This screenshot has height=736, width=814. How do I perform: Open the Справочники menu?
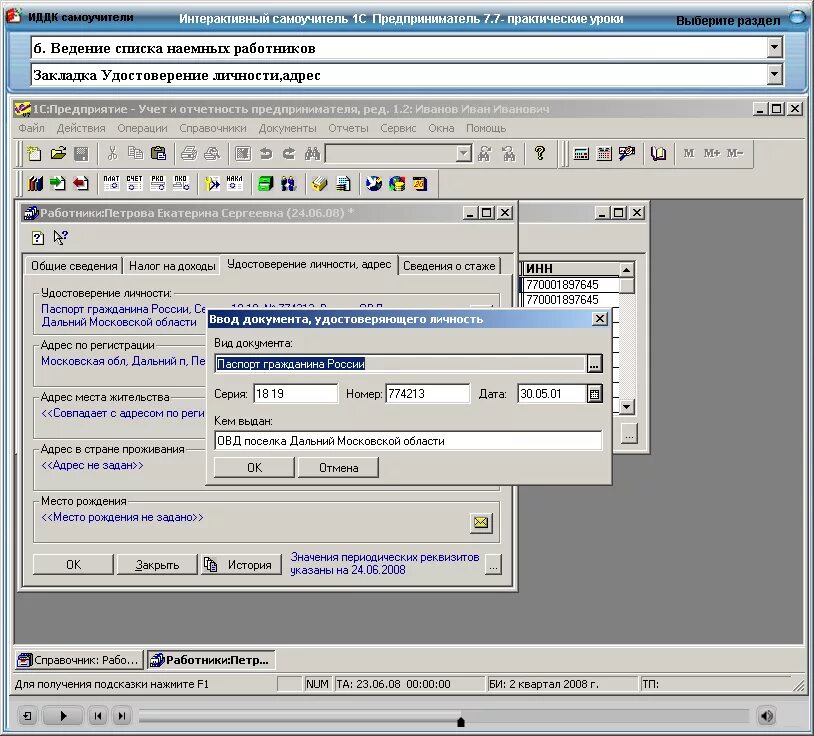point(213,128)
